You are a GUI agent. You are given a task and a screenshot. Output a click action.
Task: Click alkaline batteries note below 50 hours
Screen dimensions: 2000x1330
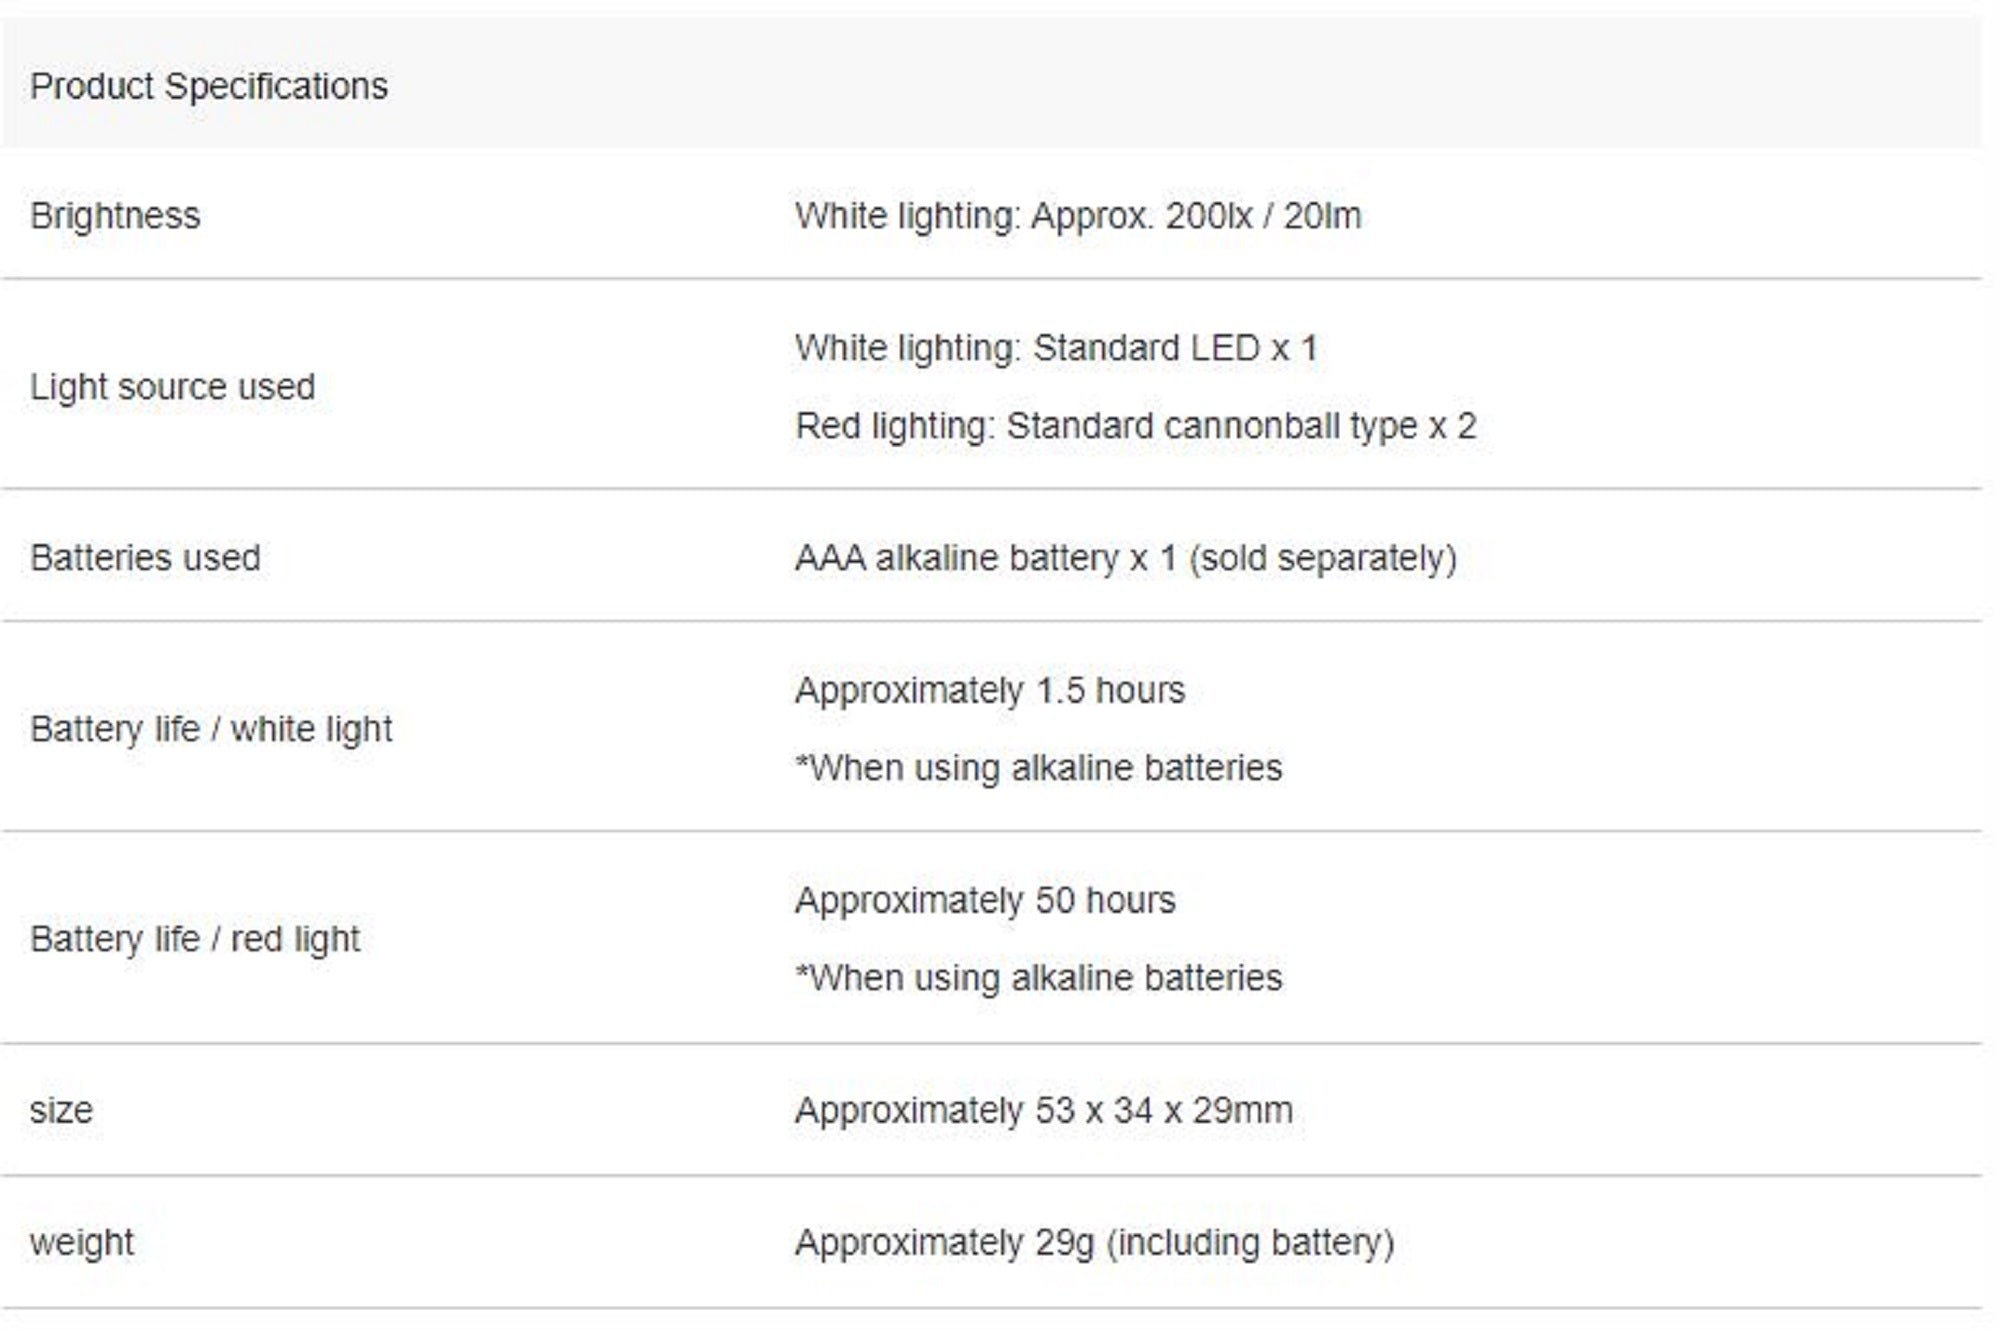(1038, 978)
